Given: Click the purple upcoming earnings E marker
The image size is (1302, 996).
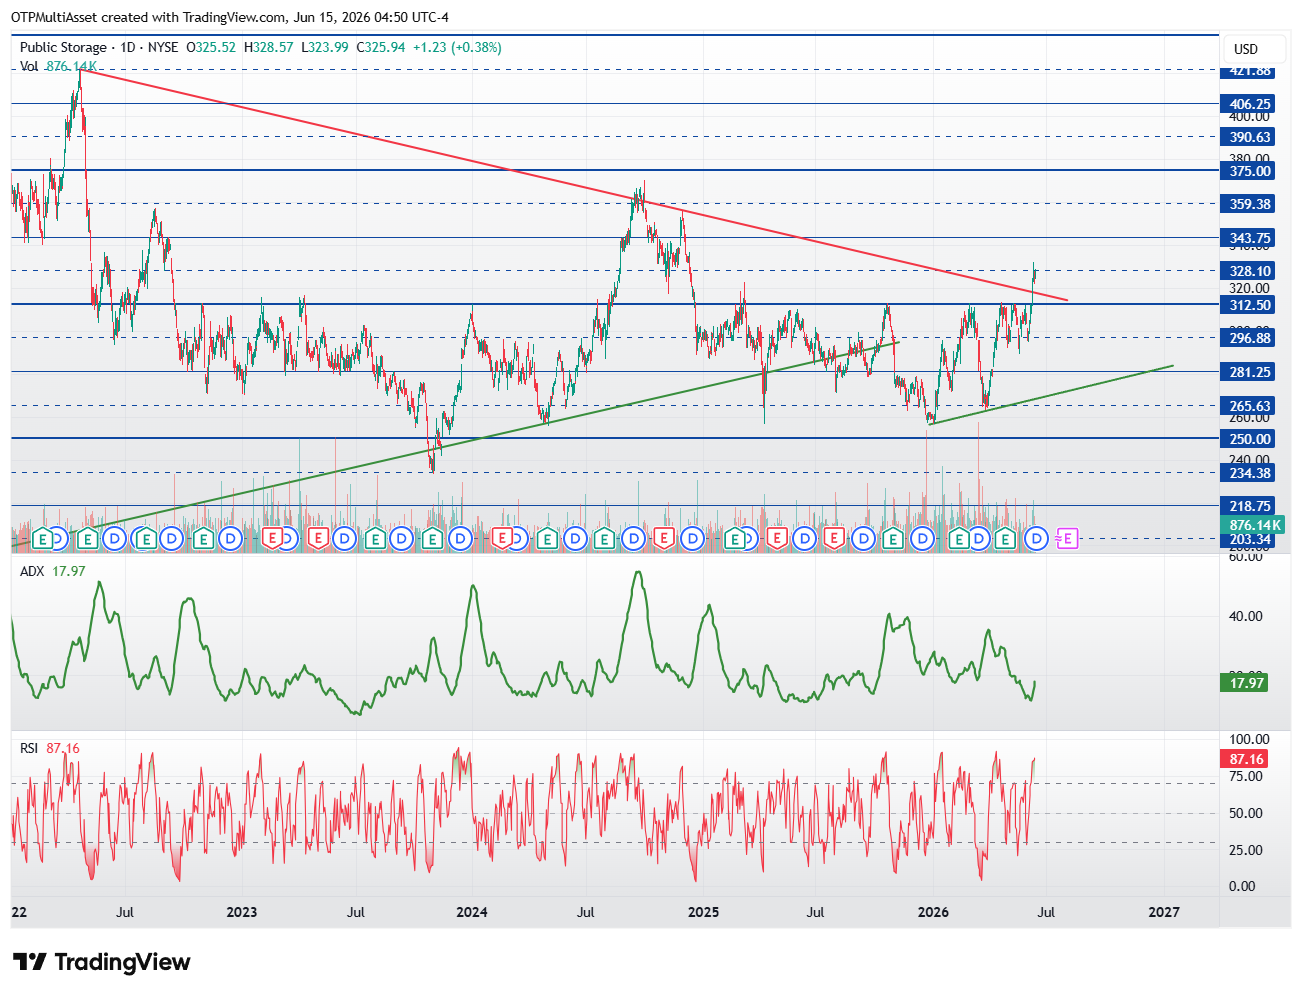Looking at the screenshot, I should [1067, 539].
